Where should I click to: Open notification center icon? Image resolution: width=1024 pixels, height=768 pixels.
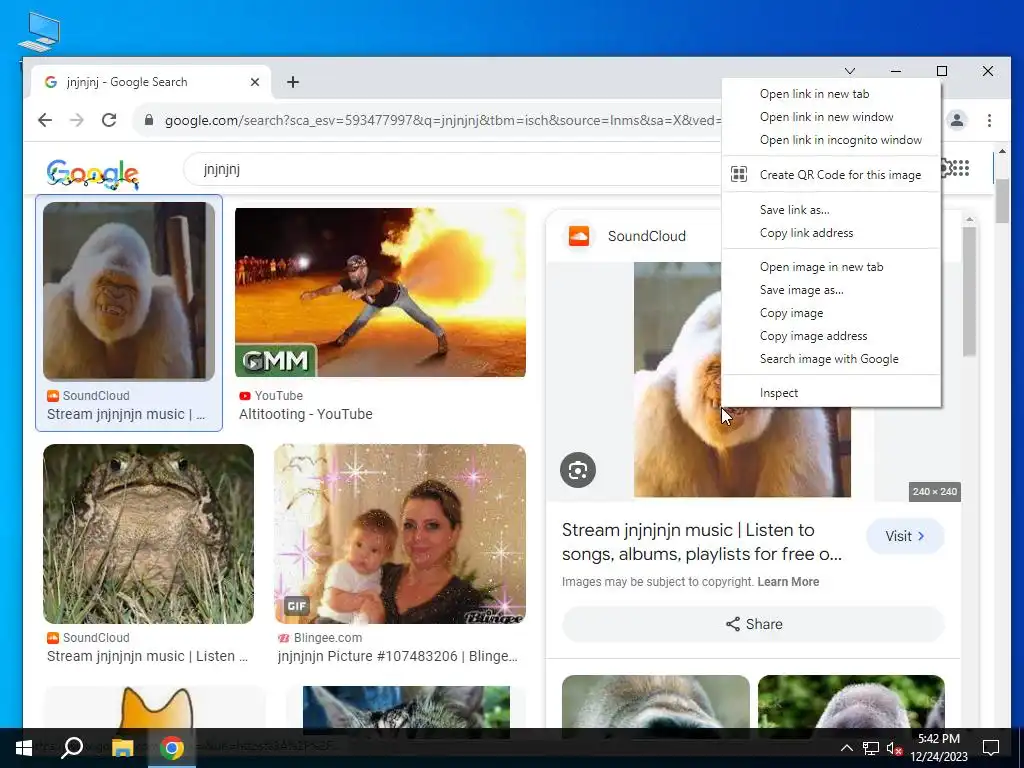[991, 748]
